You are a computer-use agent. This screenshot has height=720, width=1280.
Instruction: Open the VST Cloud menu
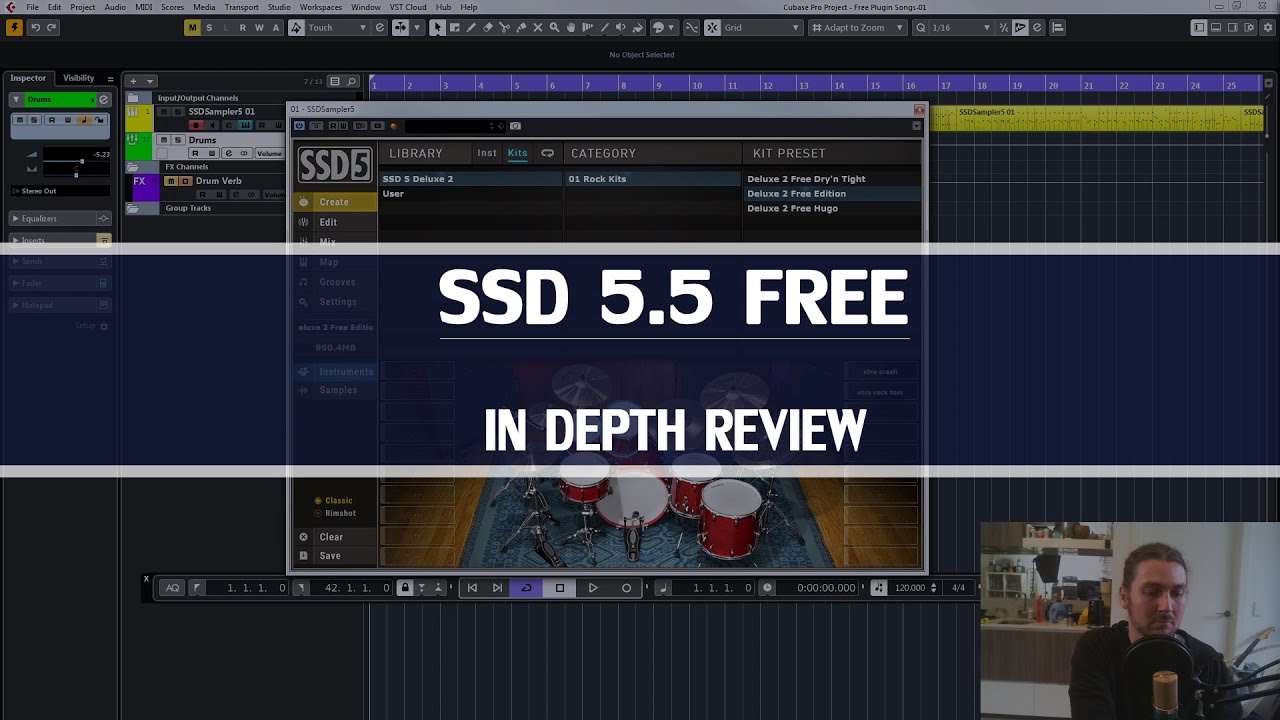[408, 7]
